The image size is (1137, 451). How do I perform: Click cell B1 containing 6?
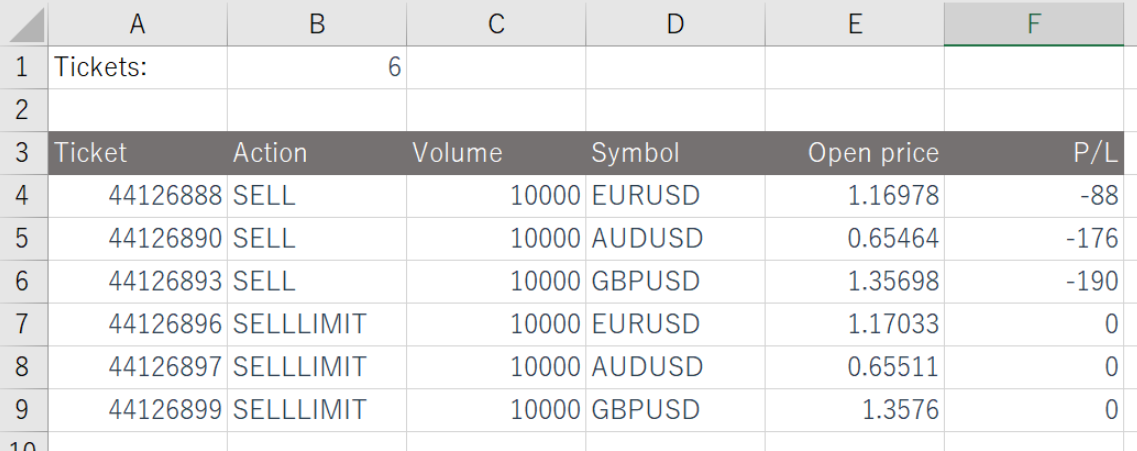click(317, 67)
